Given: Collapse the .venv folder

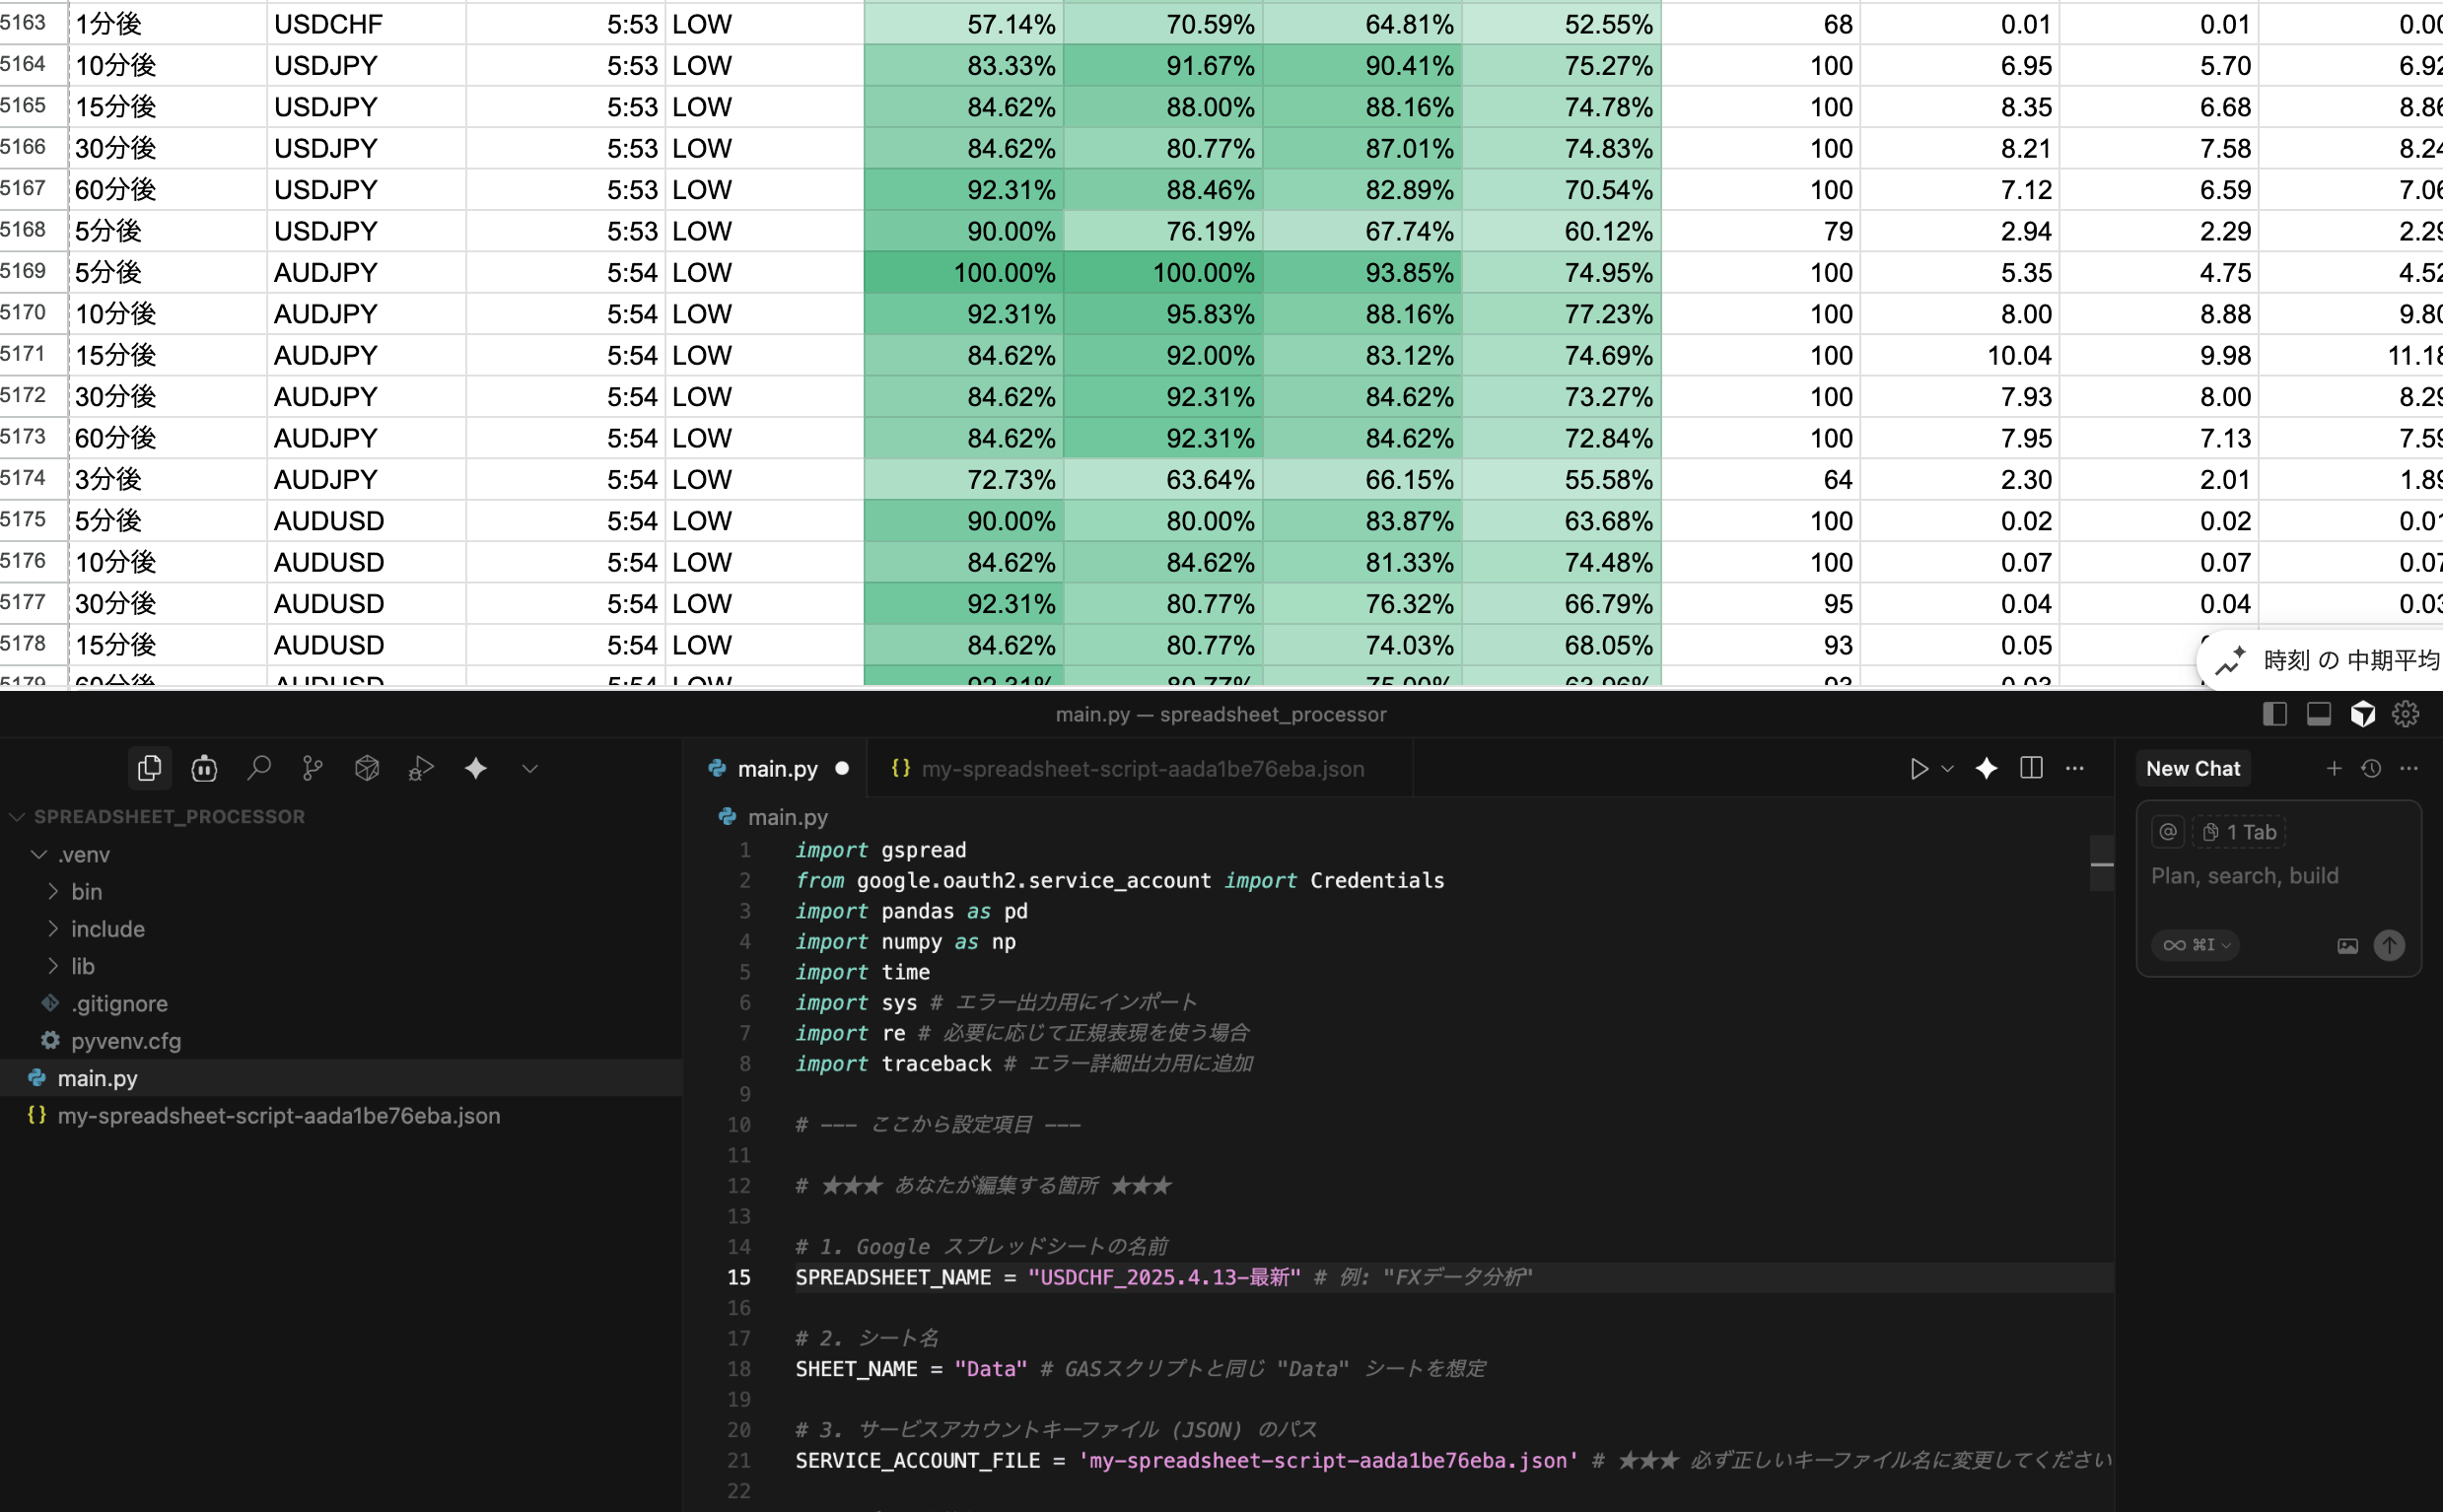Looking at the screenshot, I should (40, 854).
